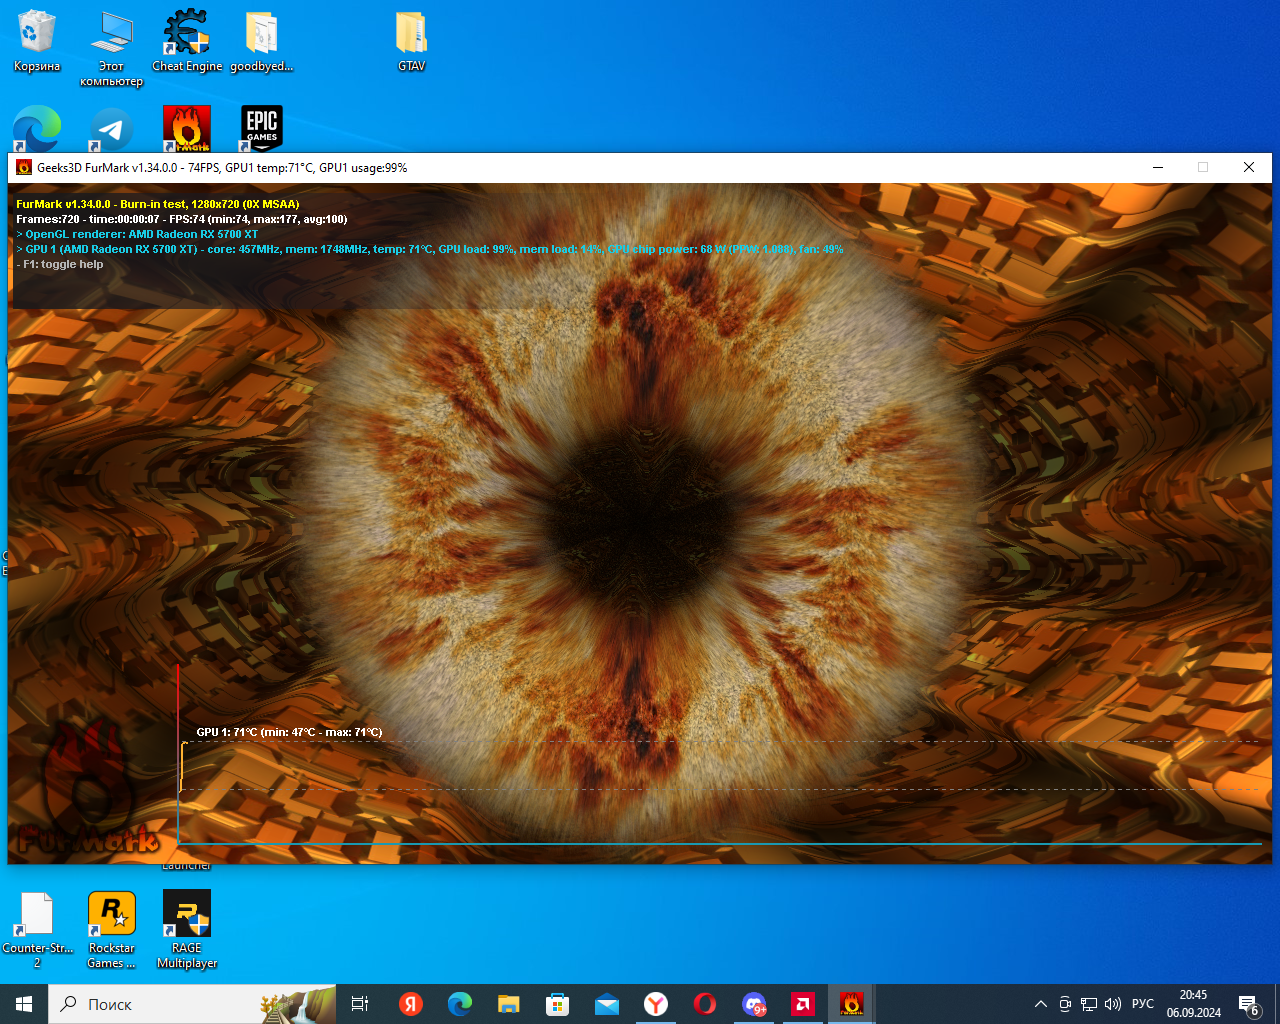Open the volume control tray icon
Screen dimensions: 1280x1024
pos(1113,1004)
